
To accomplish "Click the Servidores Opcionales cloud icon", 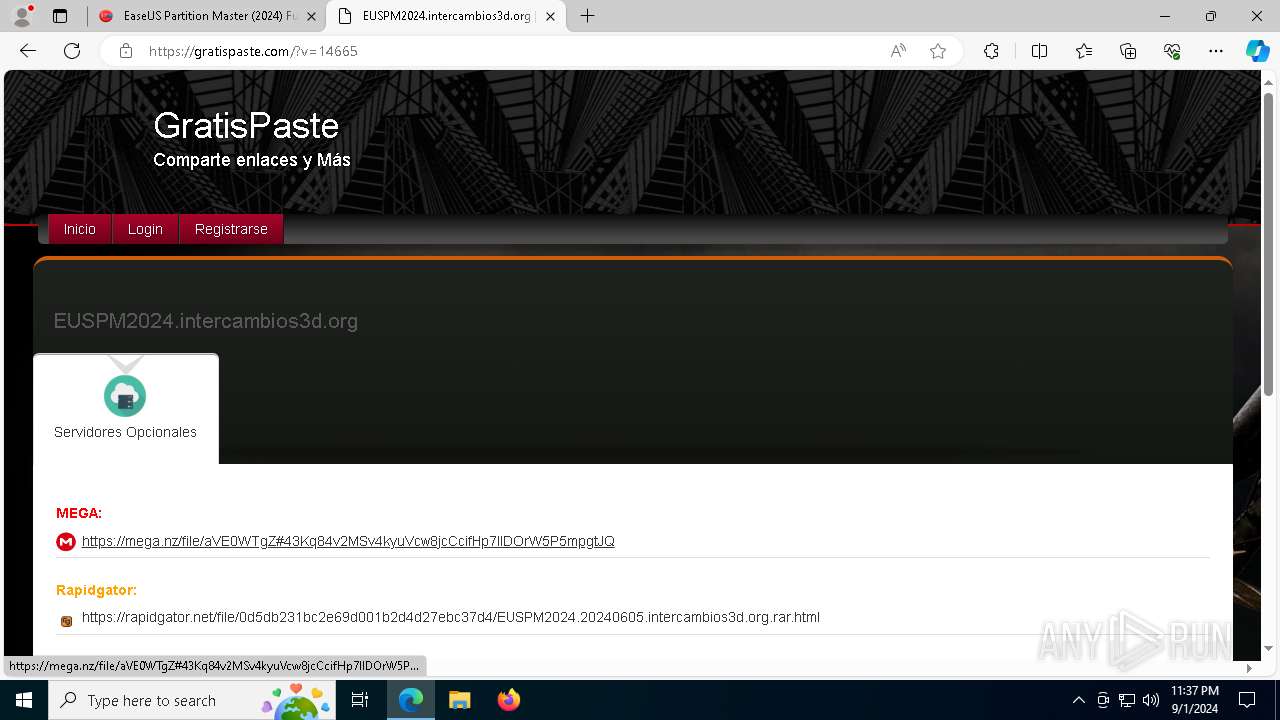I will click(125, 396).
